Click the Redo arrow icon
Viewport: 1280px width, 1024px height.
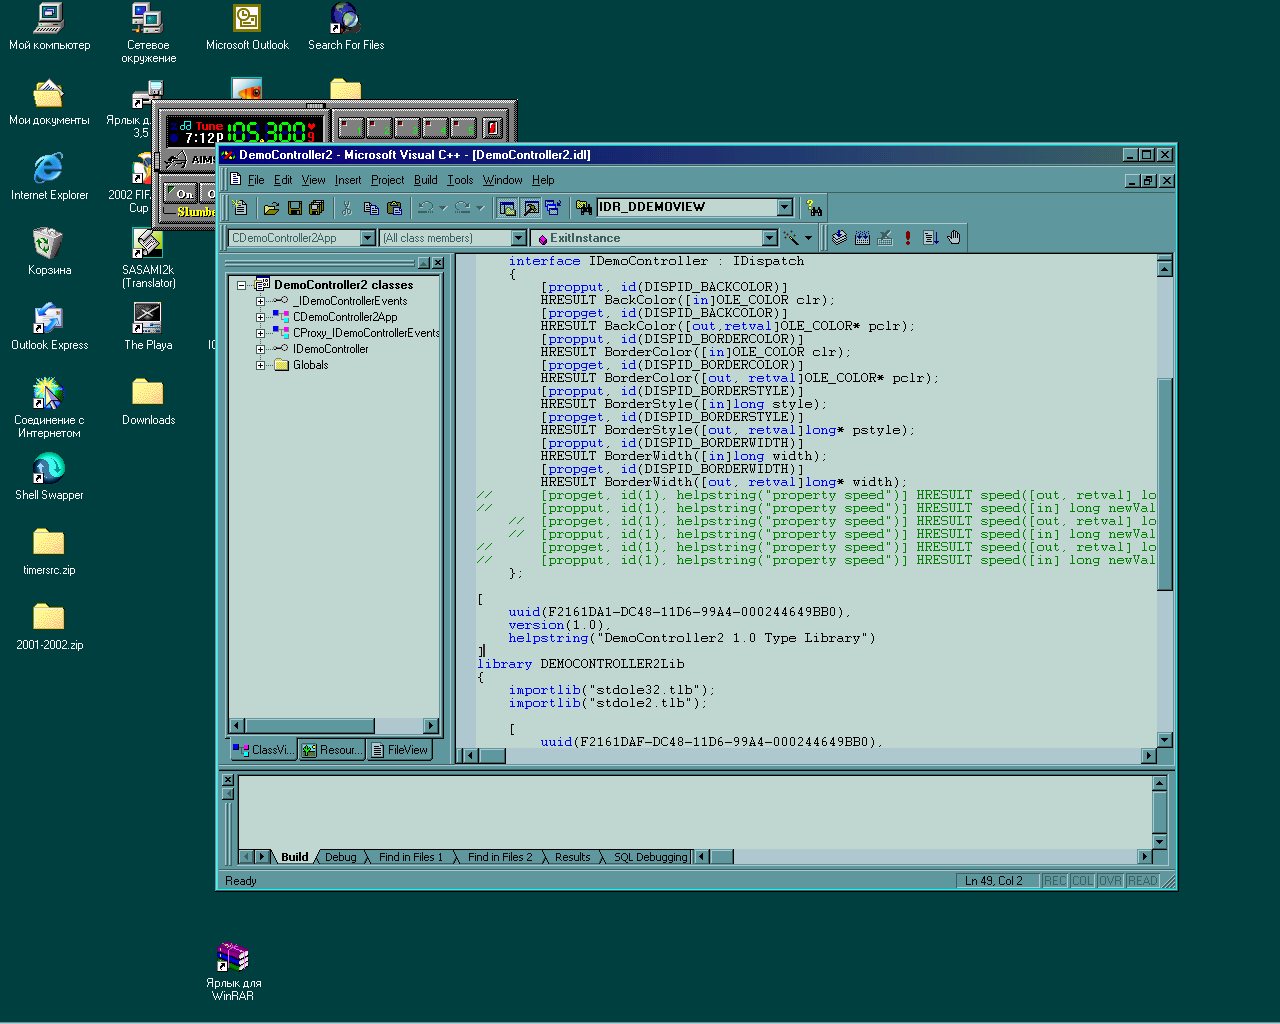point(462,208)
